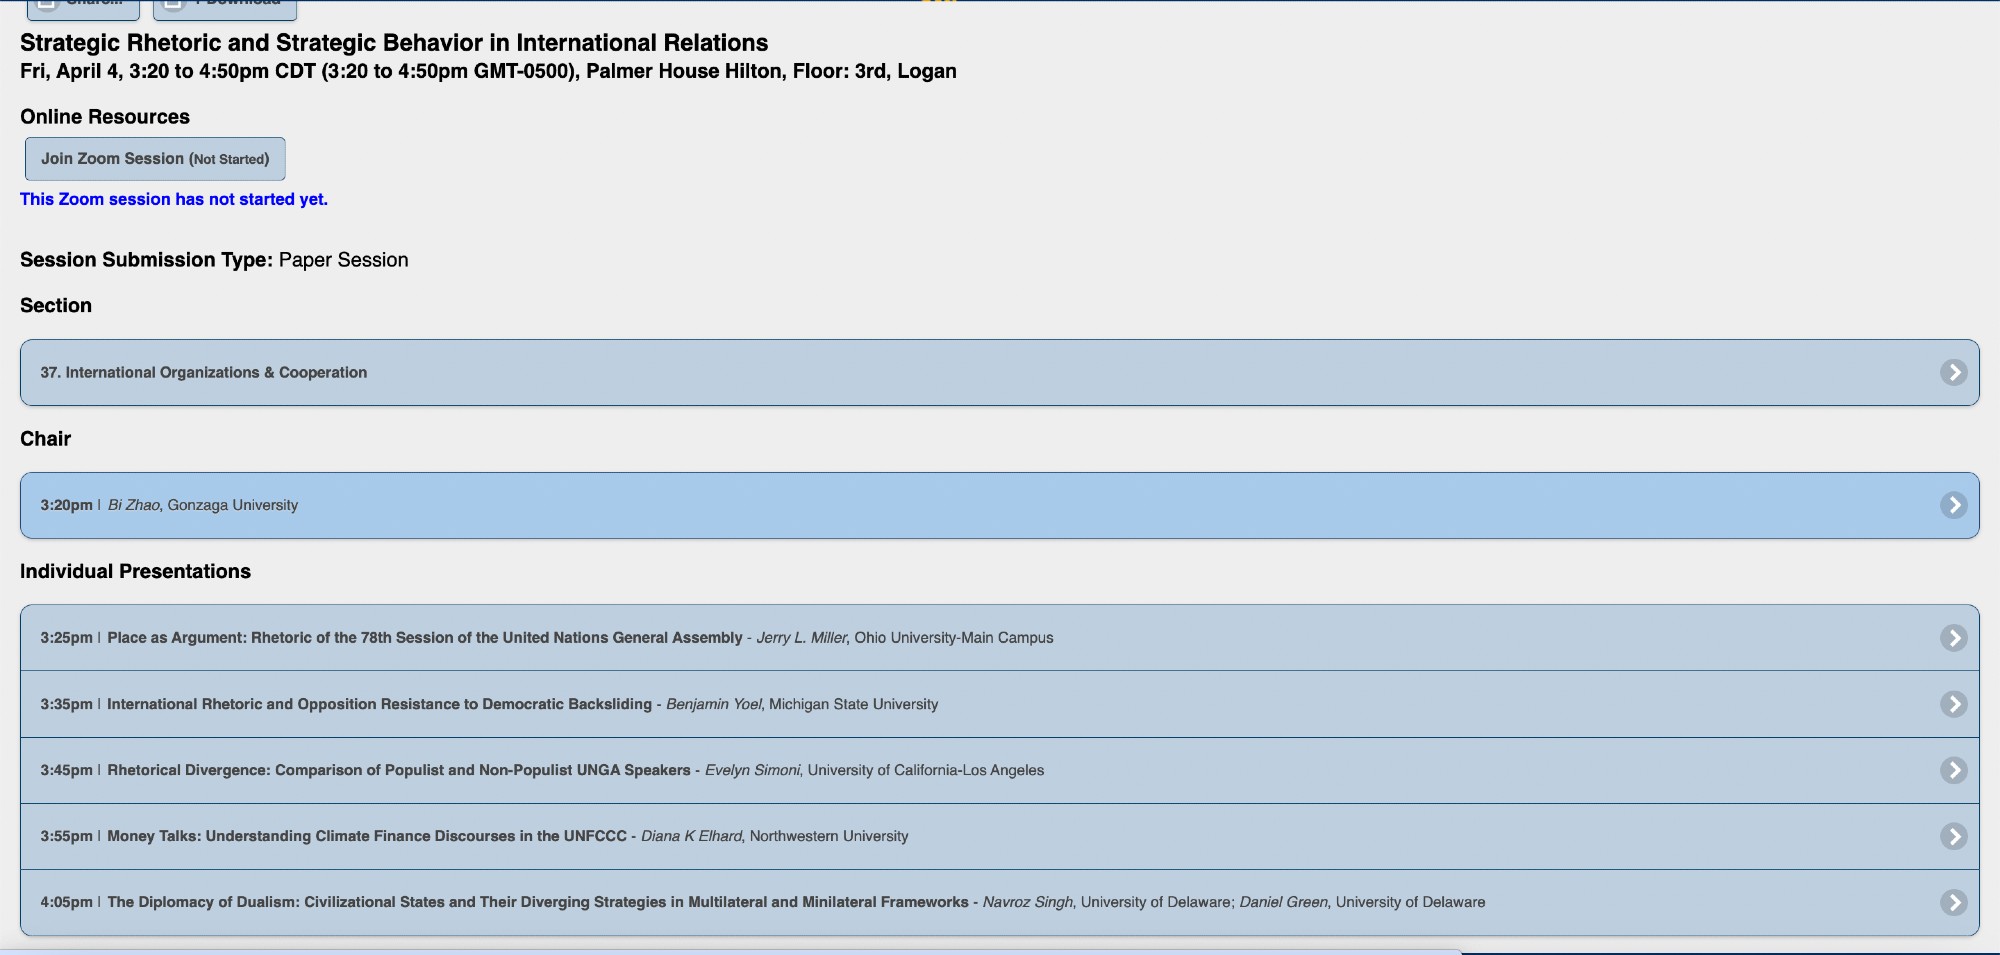Select Rhetorical Divergence populist UNGA speakers paper
This screenshot has width=2000, height=955.
click(x=398, y=770)
